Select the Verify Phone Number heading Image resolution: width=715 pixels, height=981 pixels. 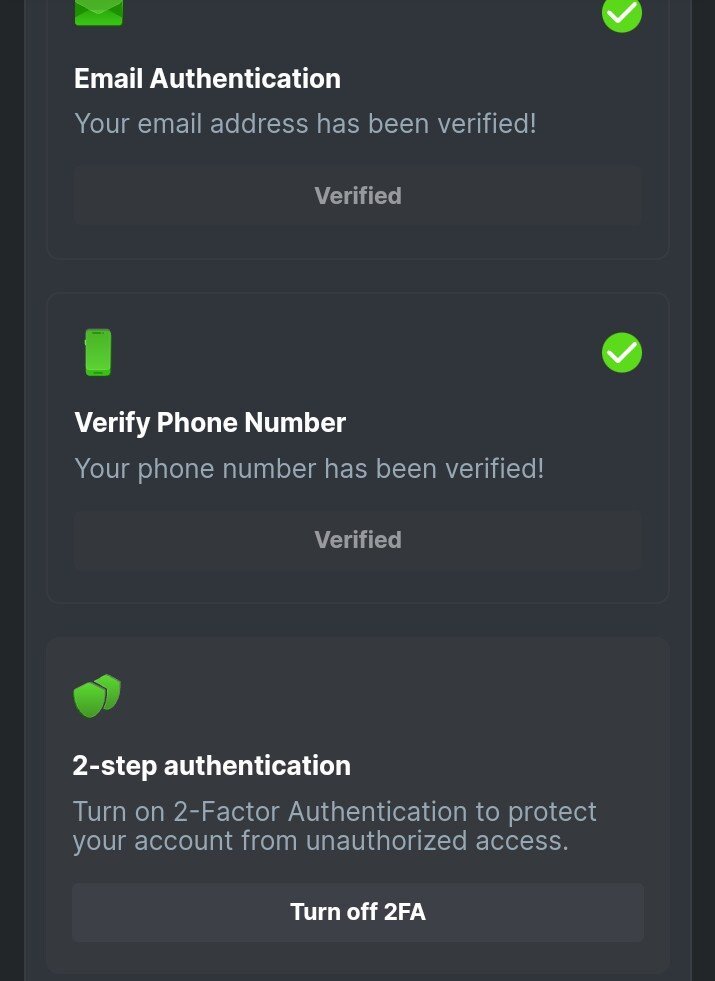coord(210,423)
